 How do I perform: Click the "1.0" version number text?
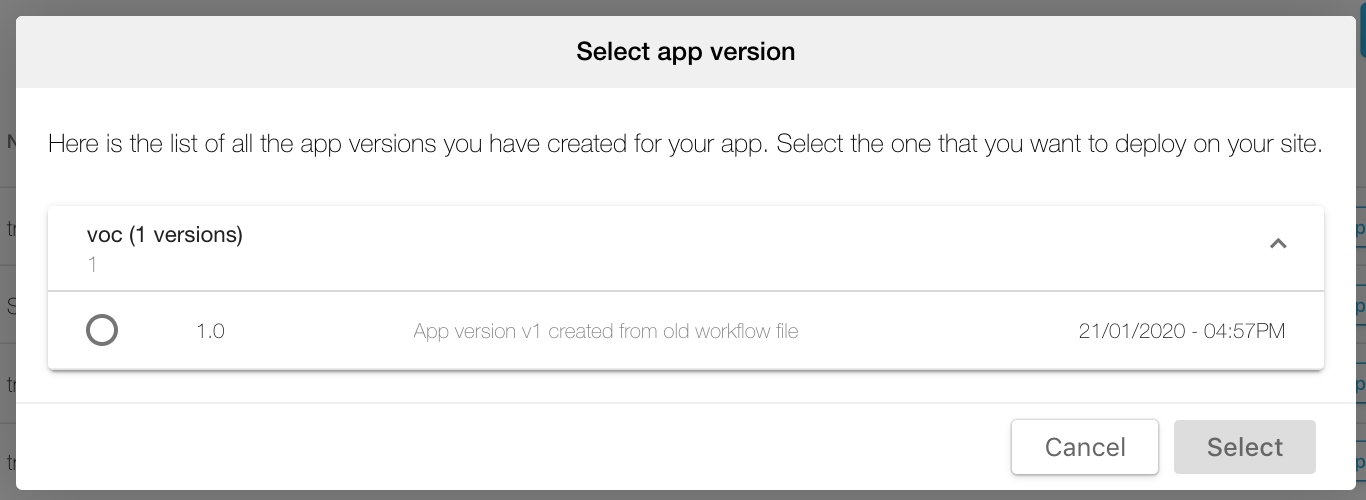(x=210, y=331)
